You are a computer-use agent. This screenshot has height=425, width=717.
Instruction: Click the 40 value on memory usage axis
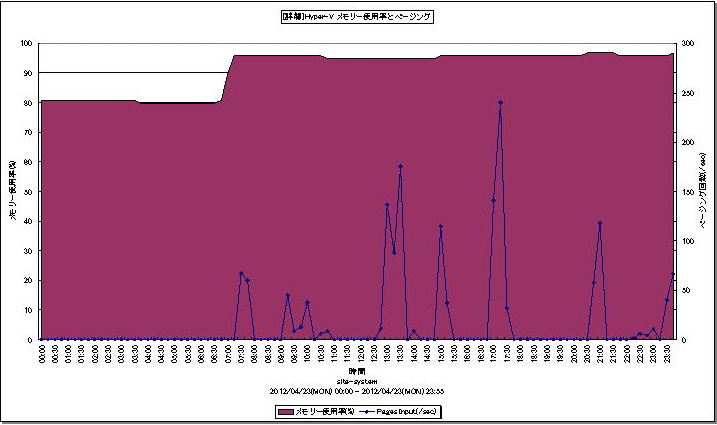[28, 221]
